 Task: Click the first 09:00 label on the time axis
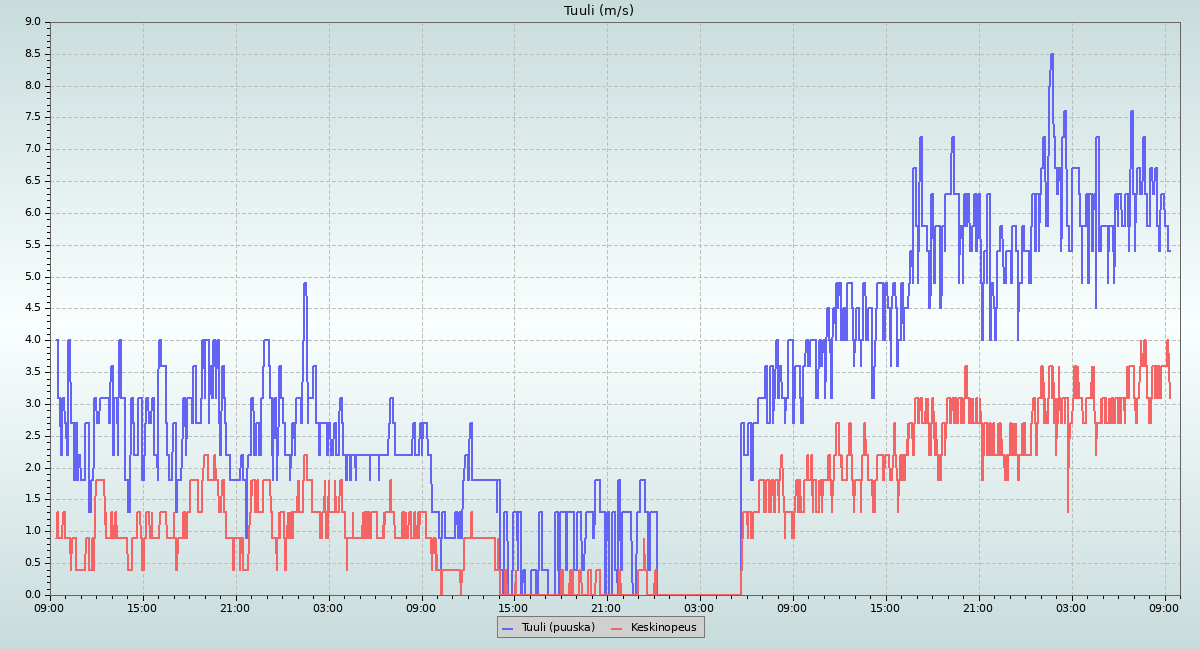click(49, 607)
